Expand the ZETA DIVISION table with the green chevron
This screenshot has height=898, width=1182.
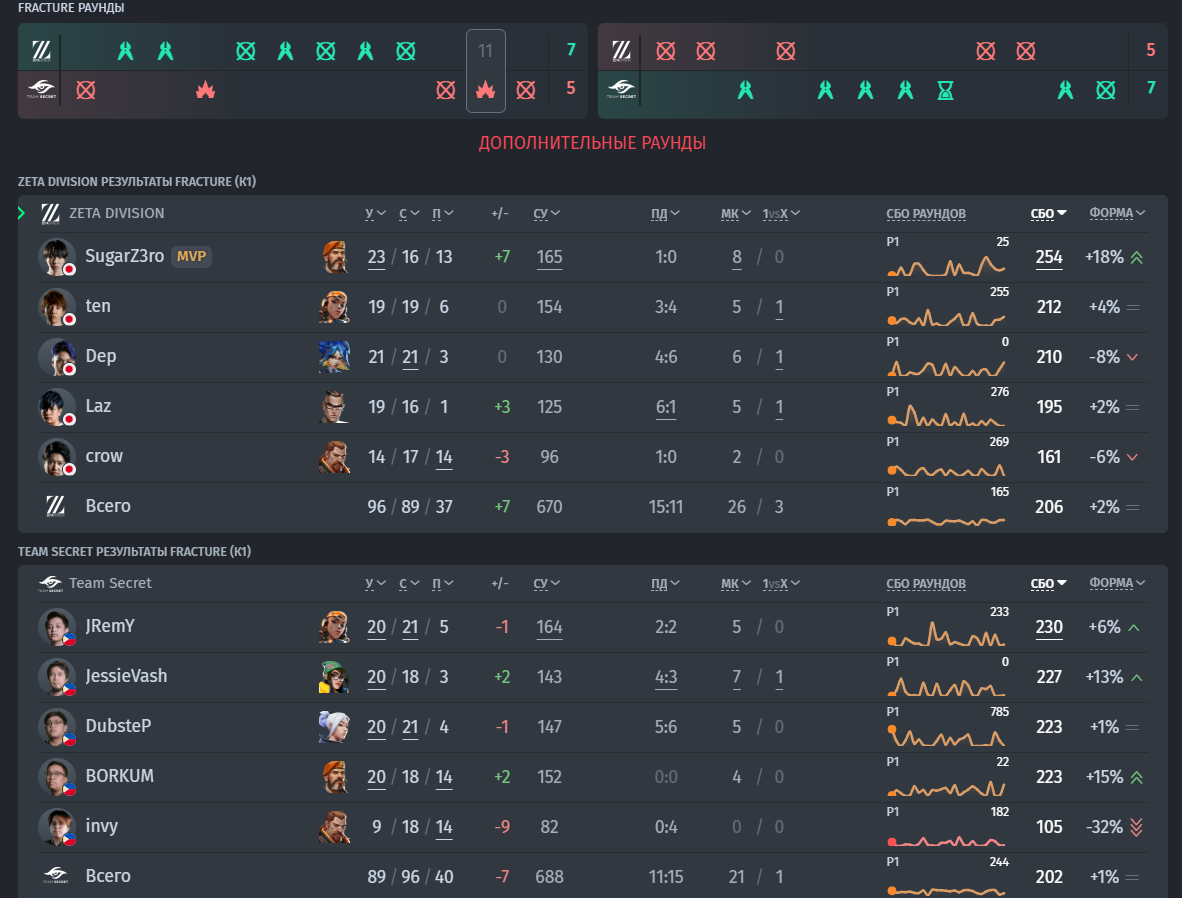[x=22, y=213]
